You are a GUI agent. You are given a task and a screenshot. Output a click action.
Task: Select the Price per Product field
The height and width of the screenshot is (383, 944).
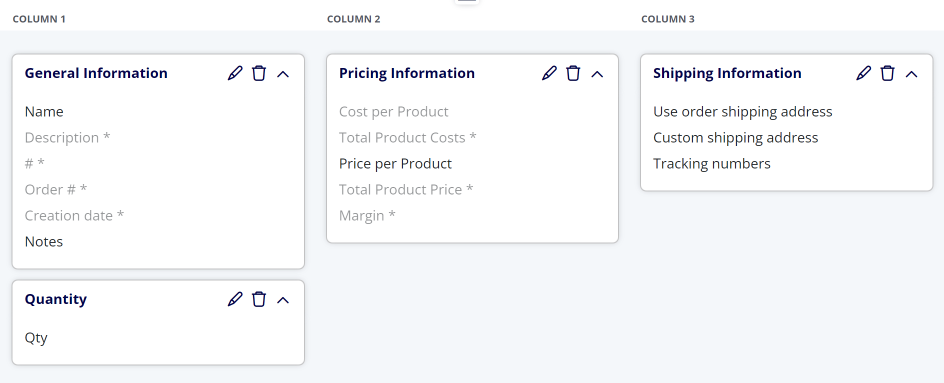click(x=396, y=164)
